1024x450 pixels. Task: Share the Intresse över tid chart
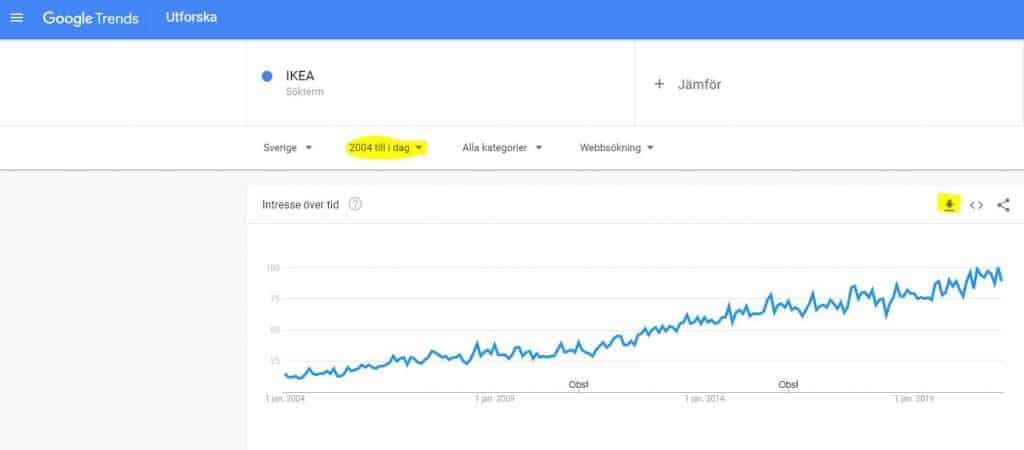pos(1004,205)
